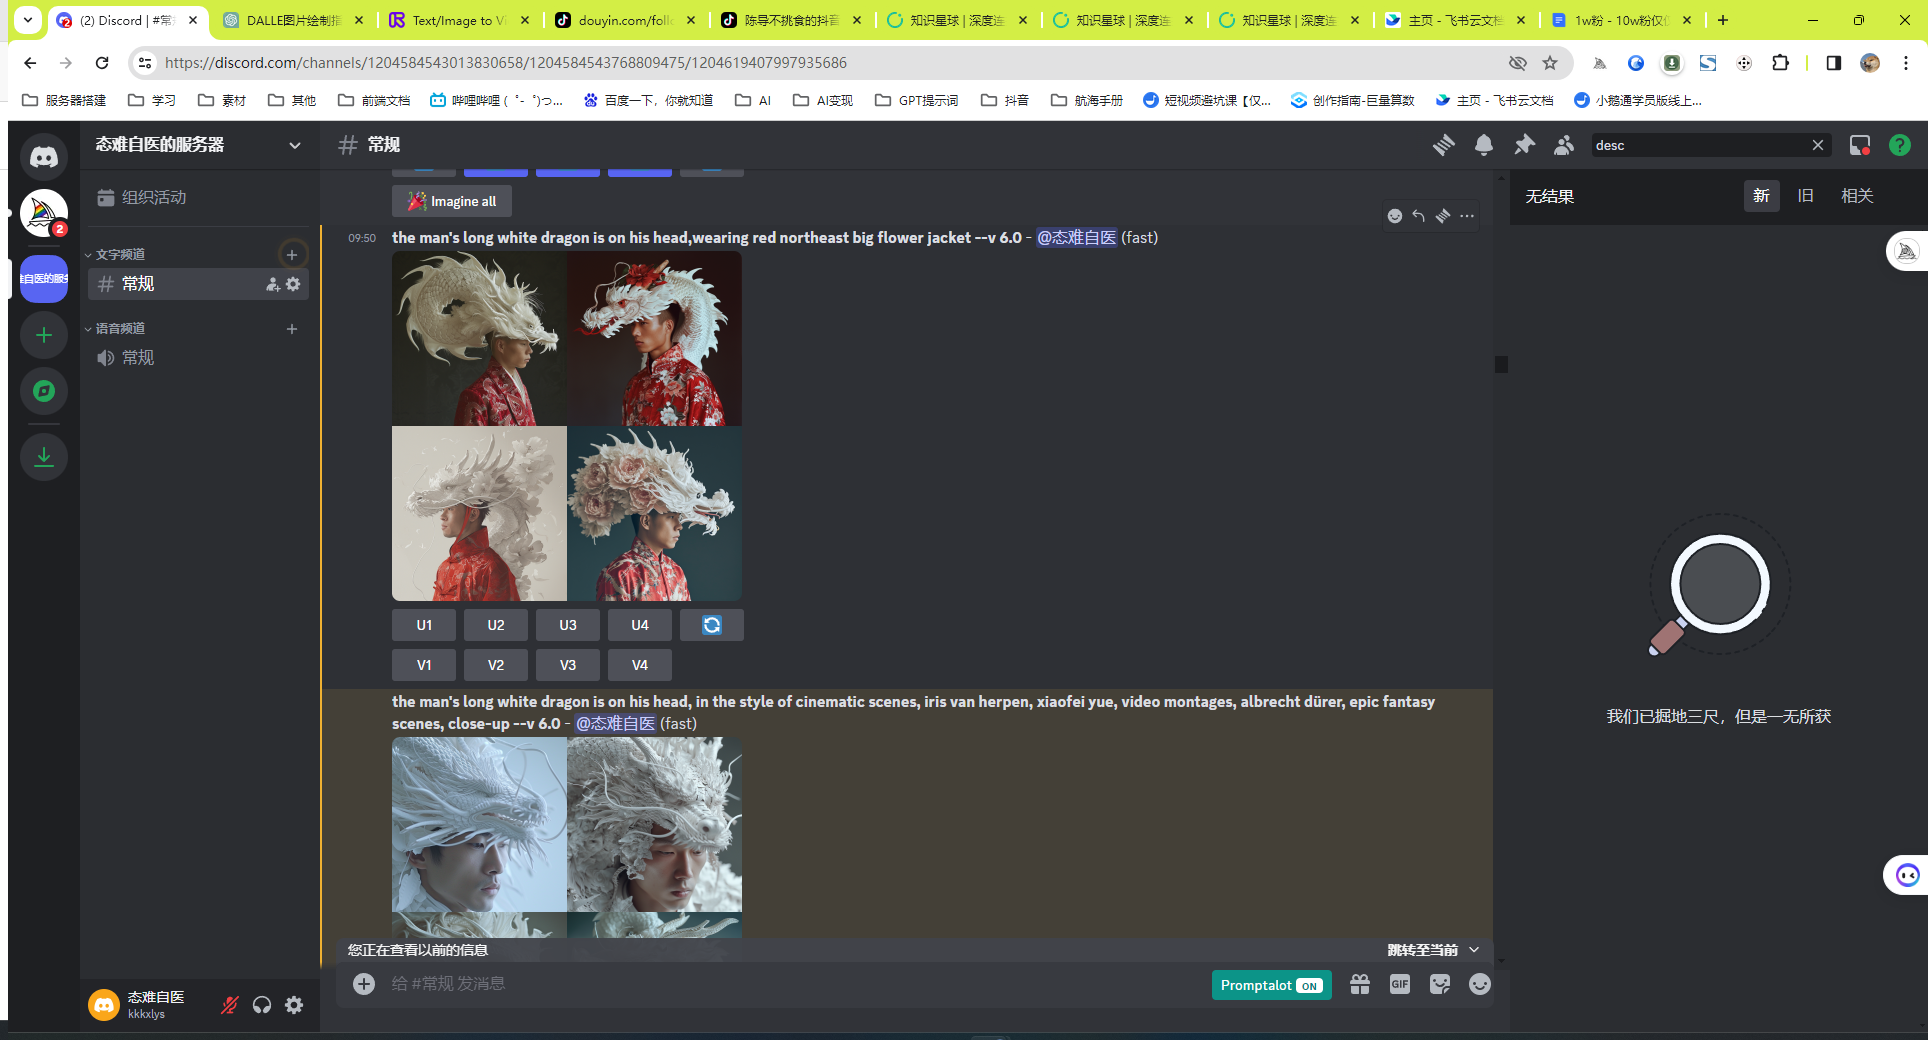Reply to the hovered message arrow
The width and height of the screenshot is (1928, 1040).
(x=1419, y=216)
